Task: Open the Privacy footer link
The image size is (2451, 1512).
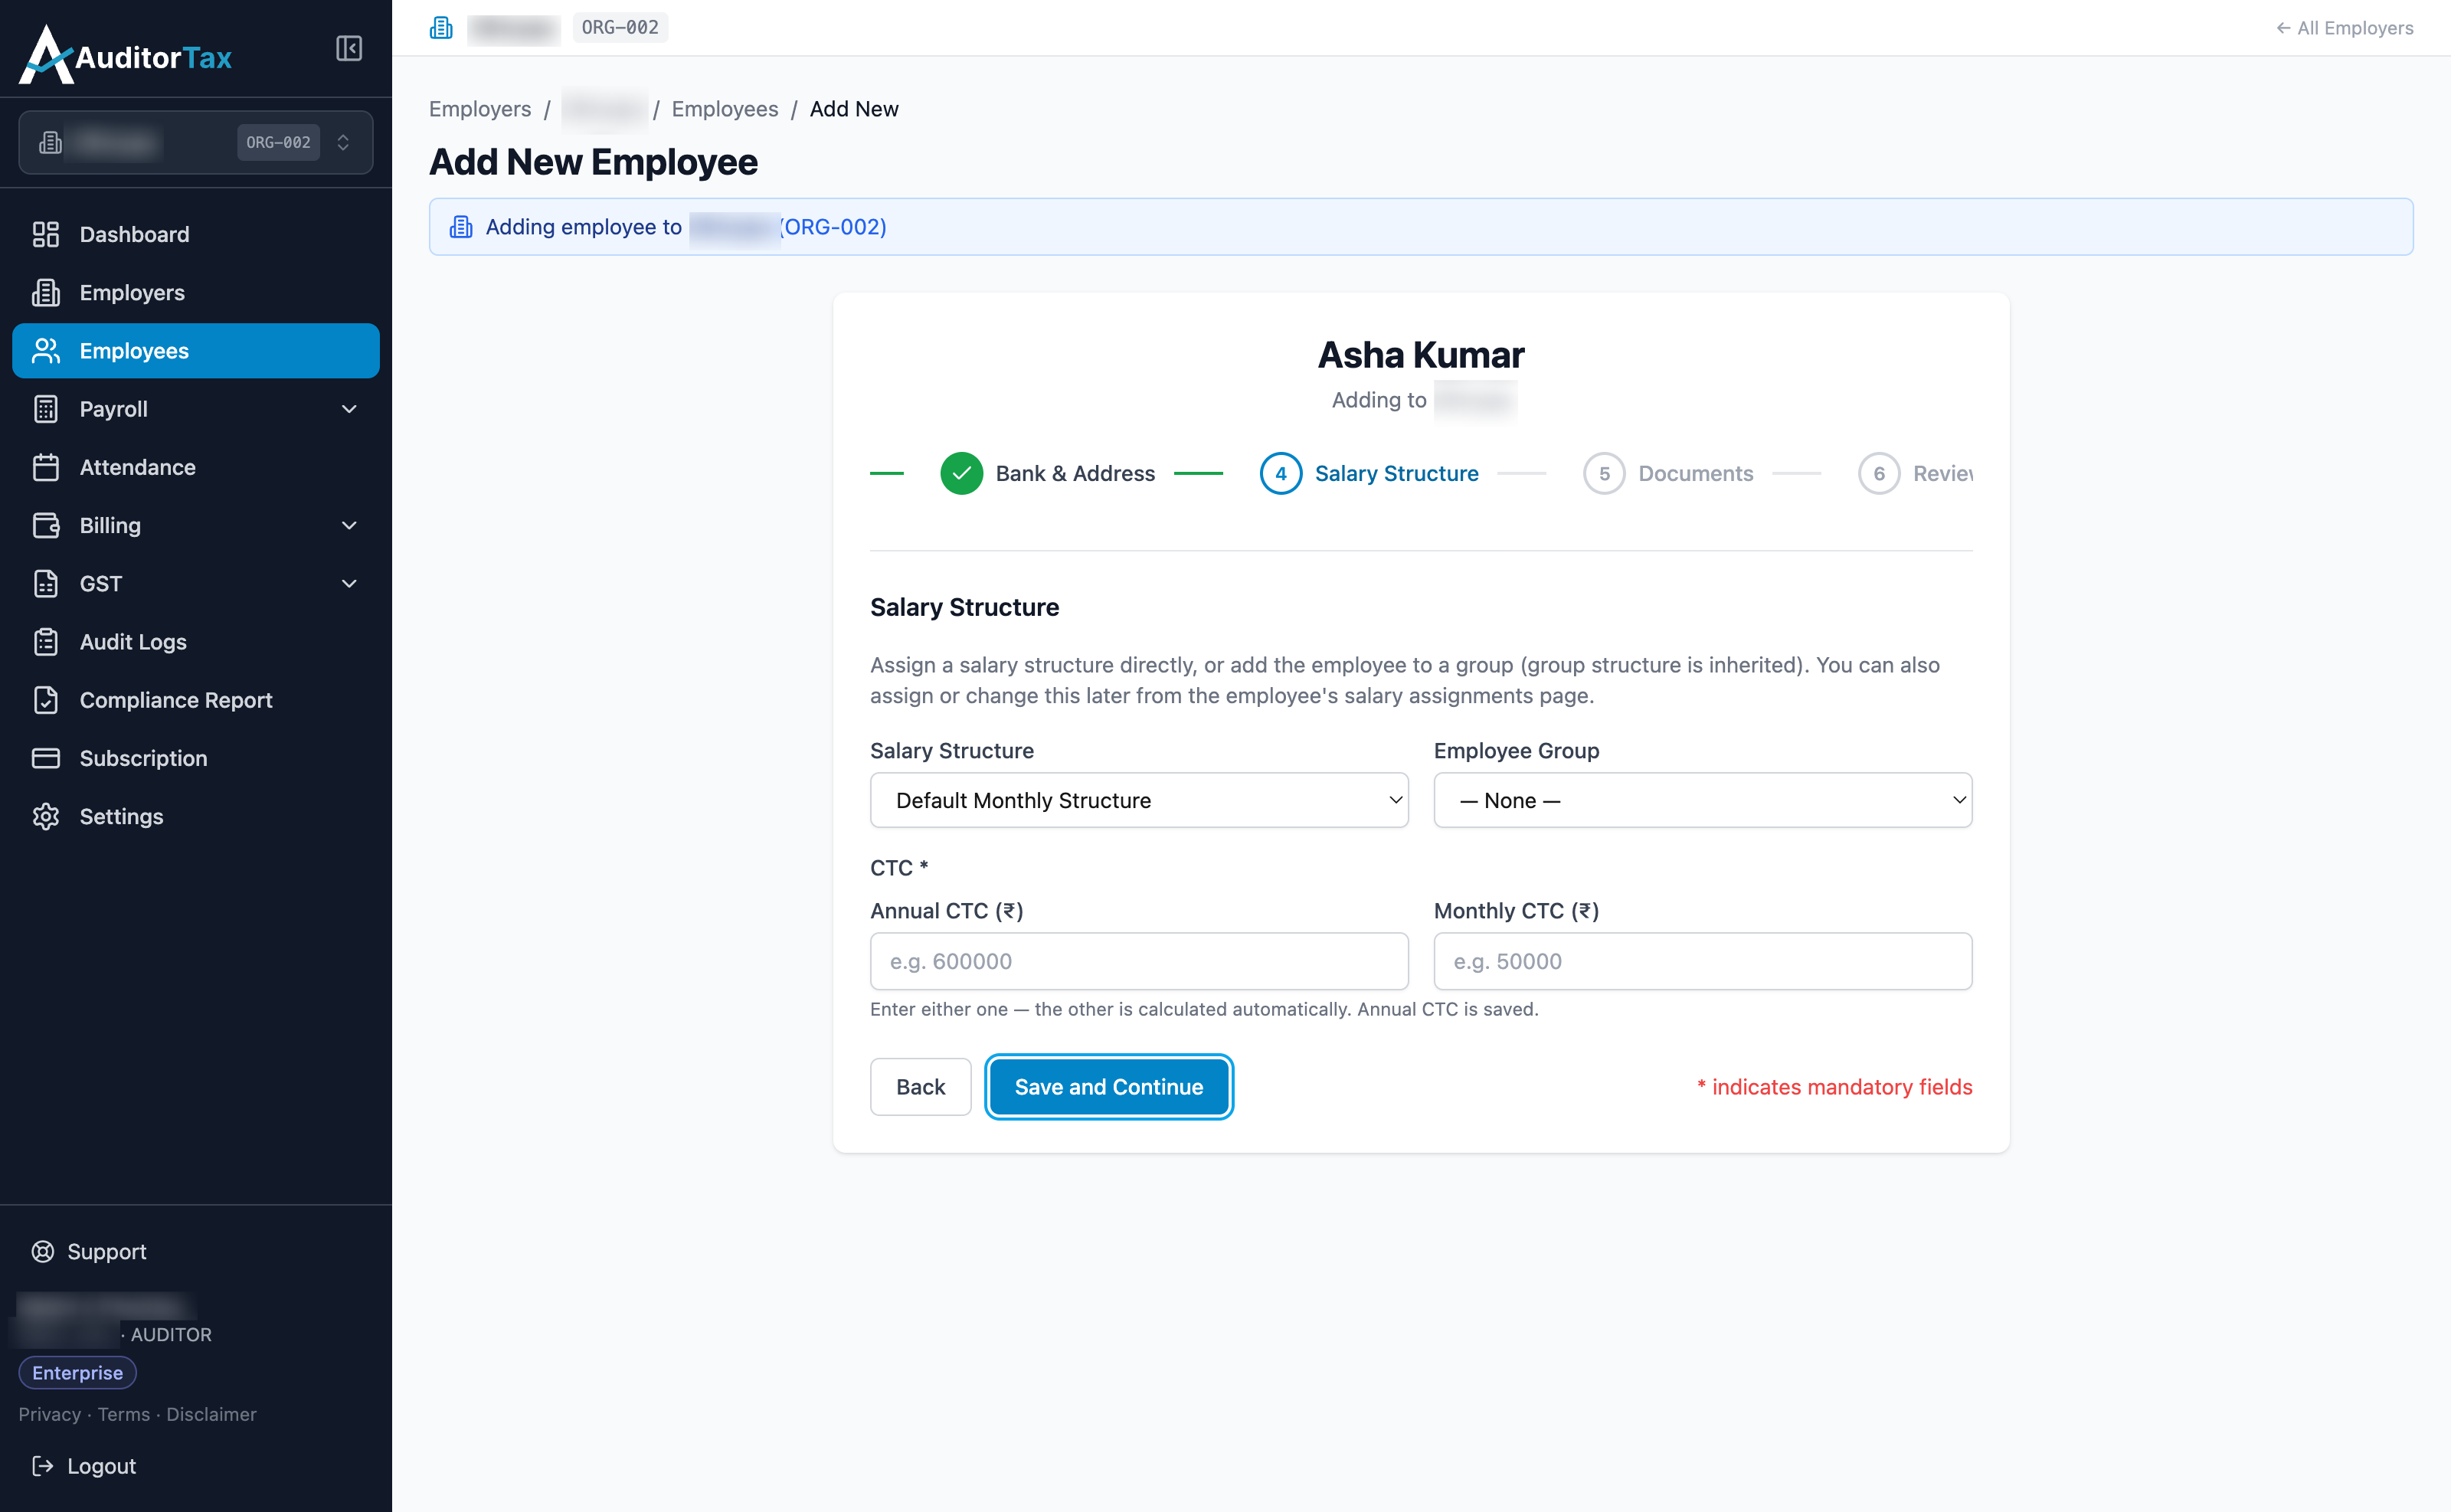Action: tap(49, 1414)
